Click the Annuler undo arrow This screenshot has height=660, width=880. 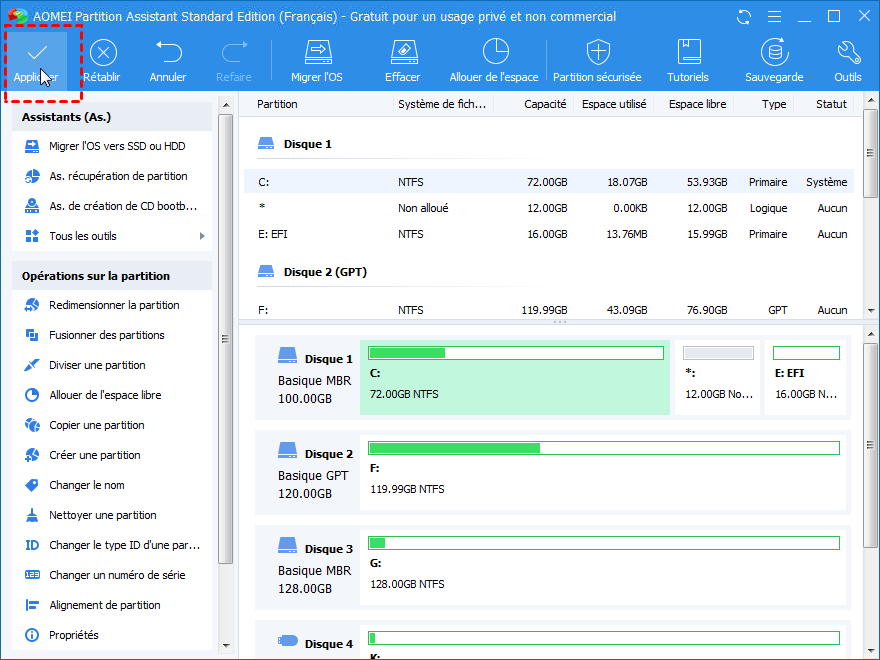(x=168, y=52)
